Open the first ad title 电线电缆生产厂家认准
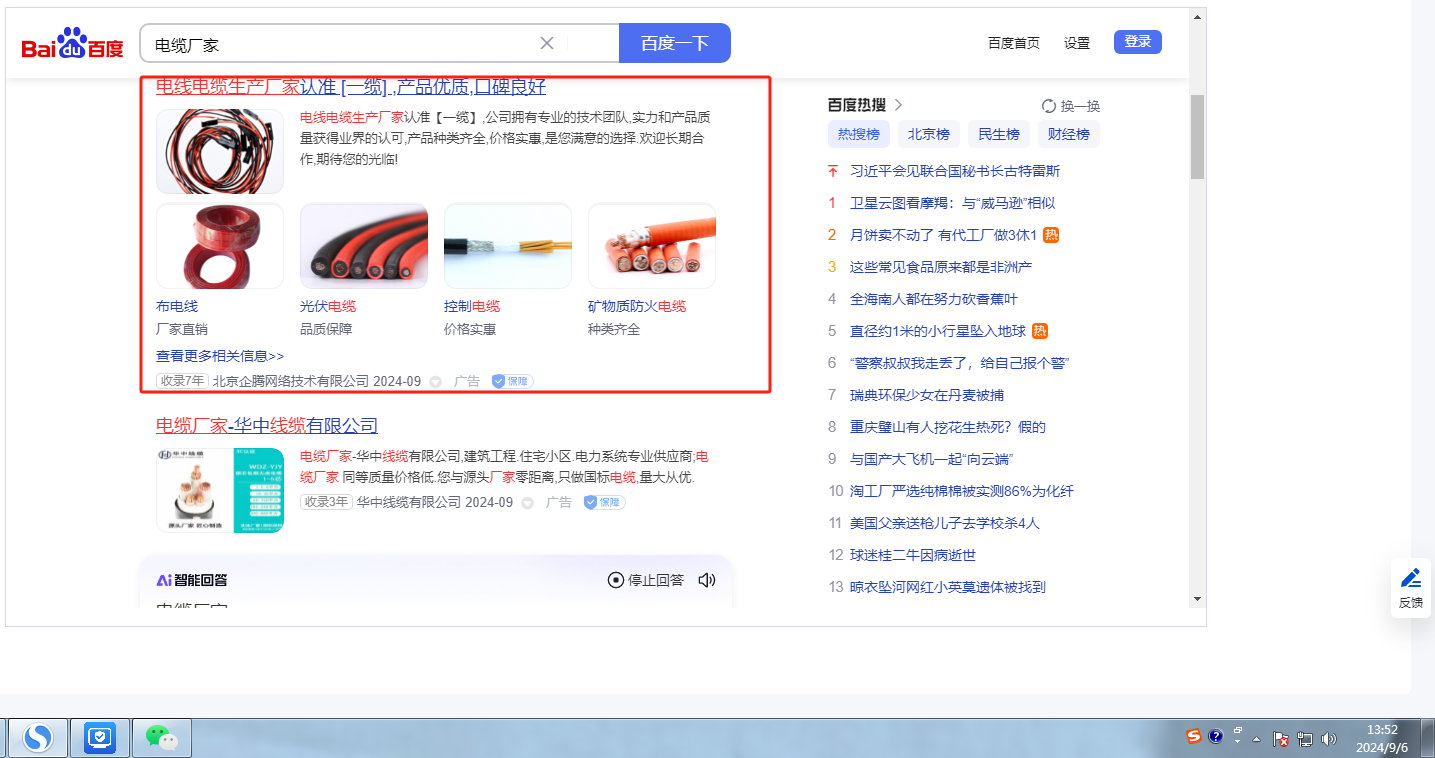The width and height of the screenshot is (1435, 758). 351,87
